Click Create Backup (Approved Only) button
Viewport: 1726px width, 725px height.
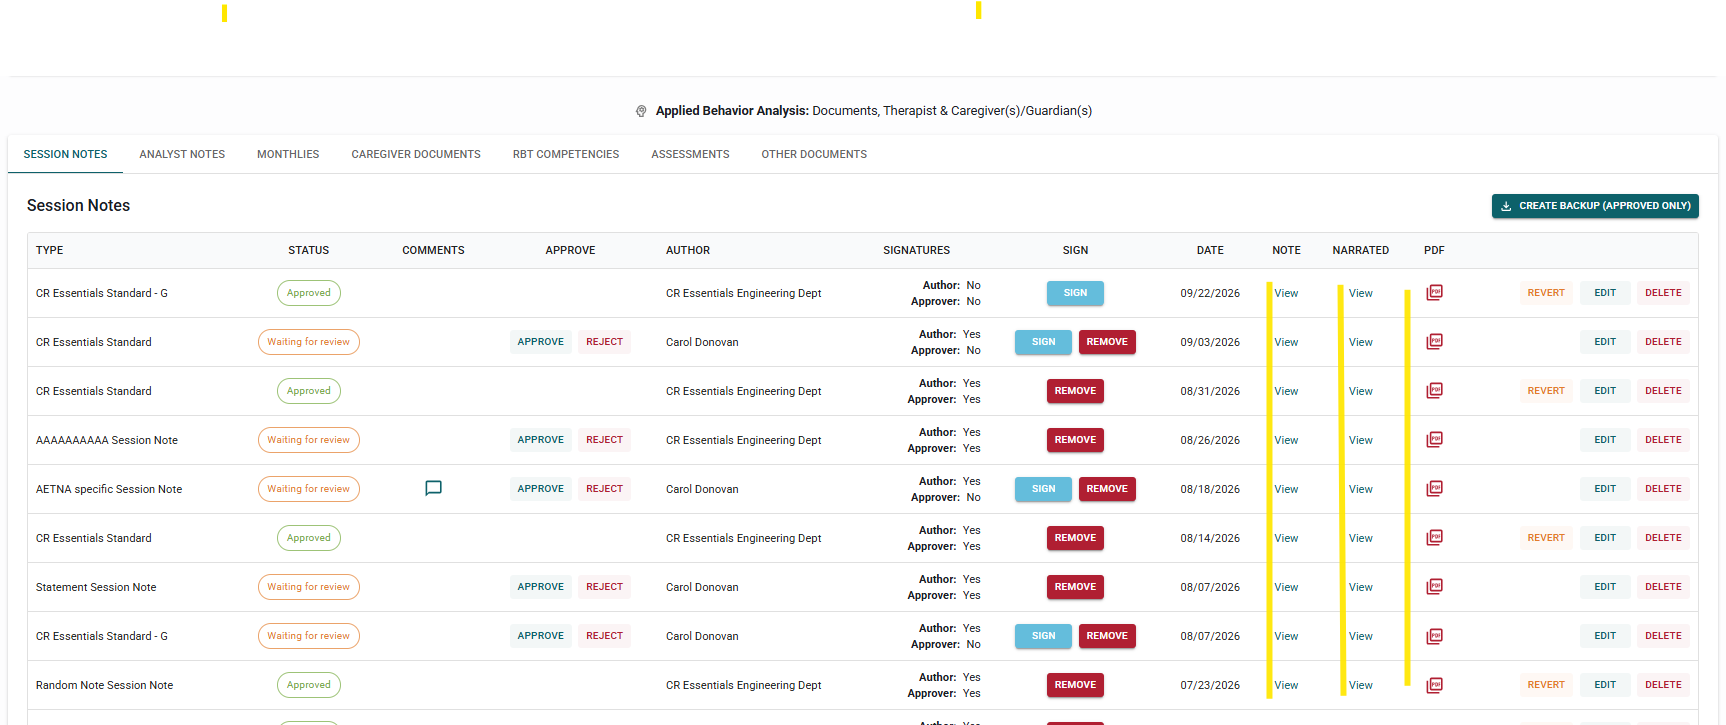tap(1595, 206)
